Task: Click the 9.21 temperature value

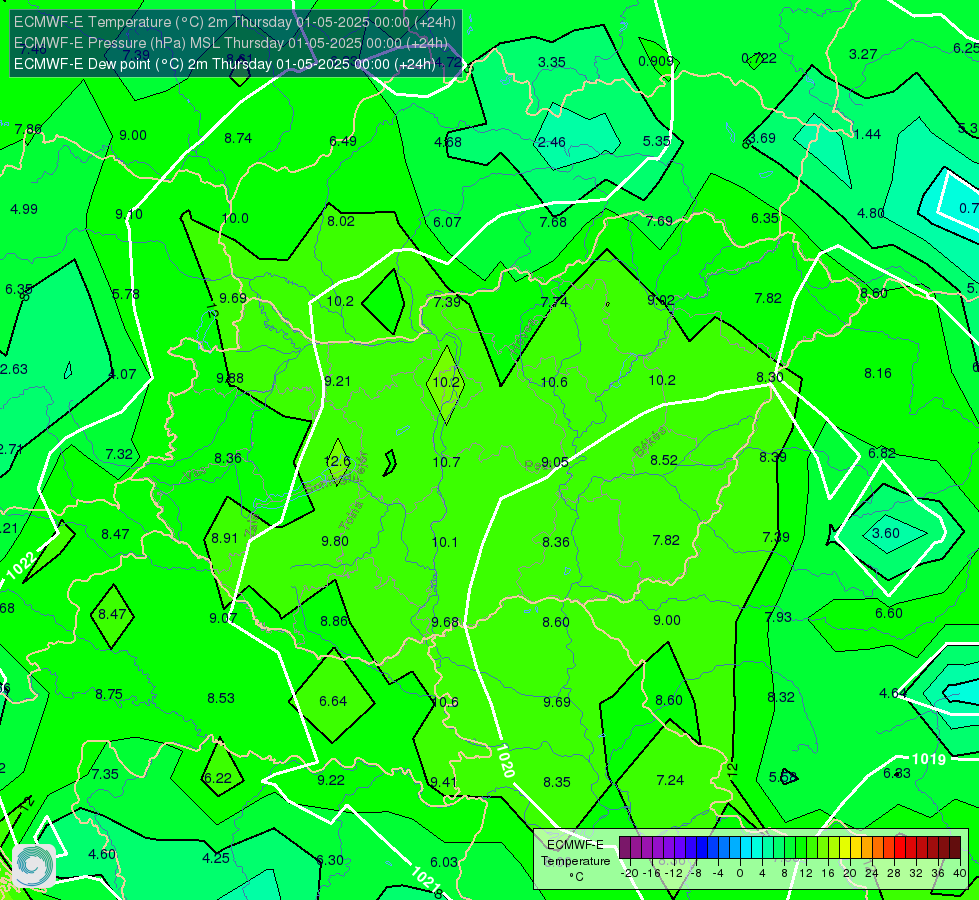Action: coord(337,382)
